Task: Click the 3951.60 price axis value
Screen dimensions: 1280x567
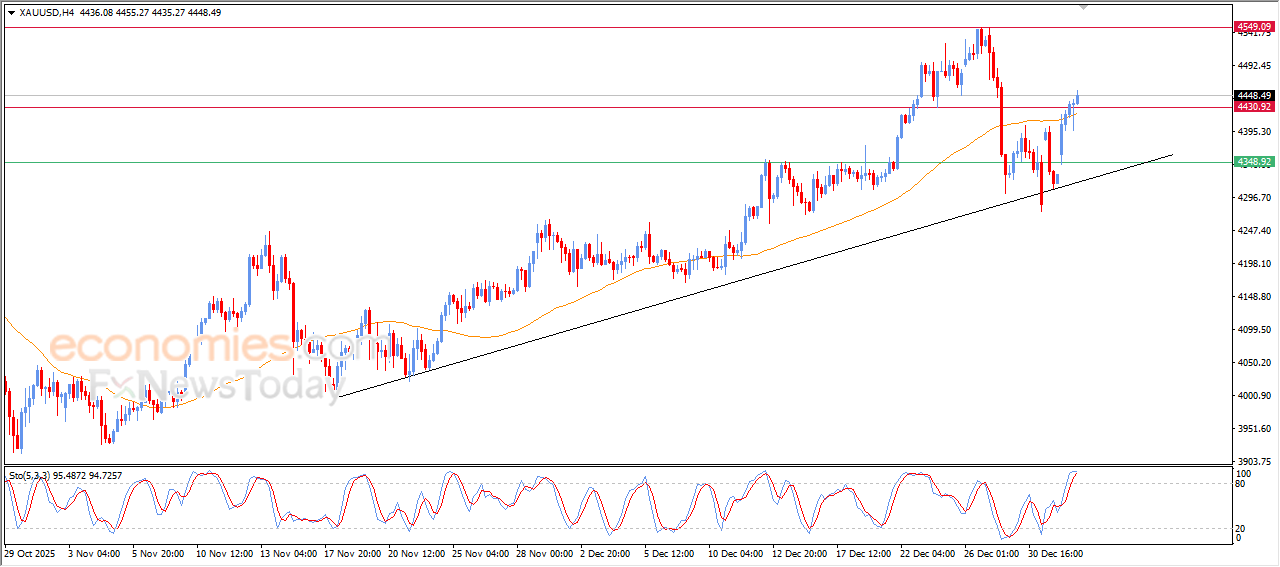Action: click(x=1253, y=429)
